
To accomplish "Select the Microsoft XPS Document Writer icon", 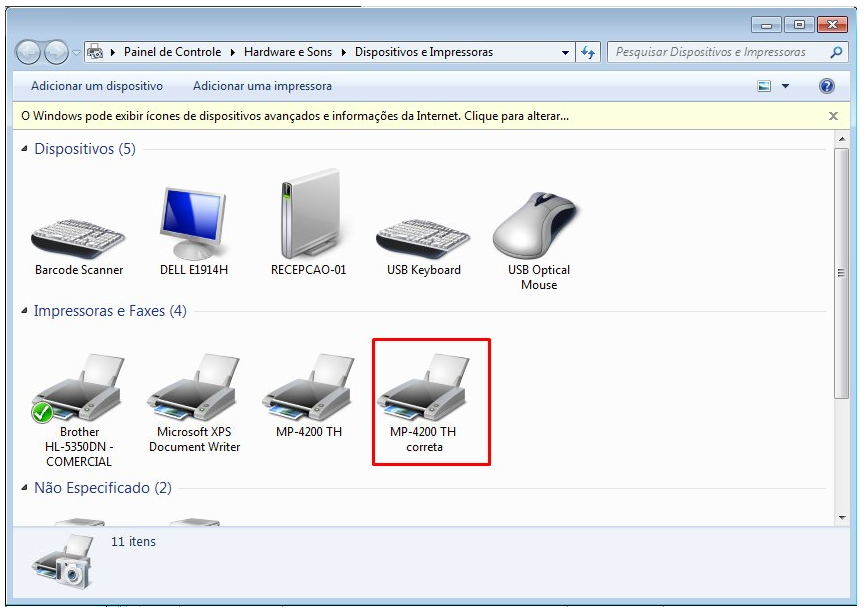I will (x=193, y=388).
